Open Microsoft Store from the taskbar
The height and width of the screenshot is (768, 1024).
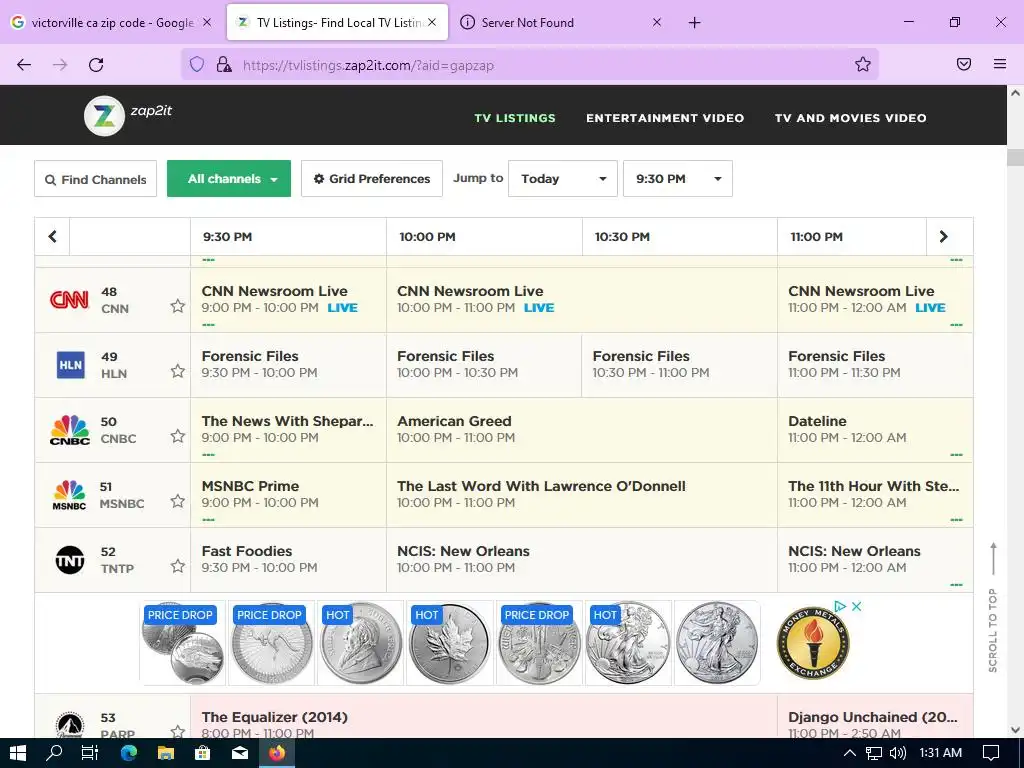point(203,753)
